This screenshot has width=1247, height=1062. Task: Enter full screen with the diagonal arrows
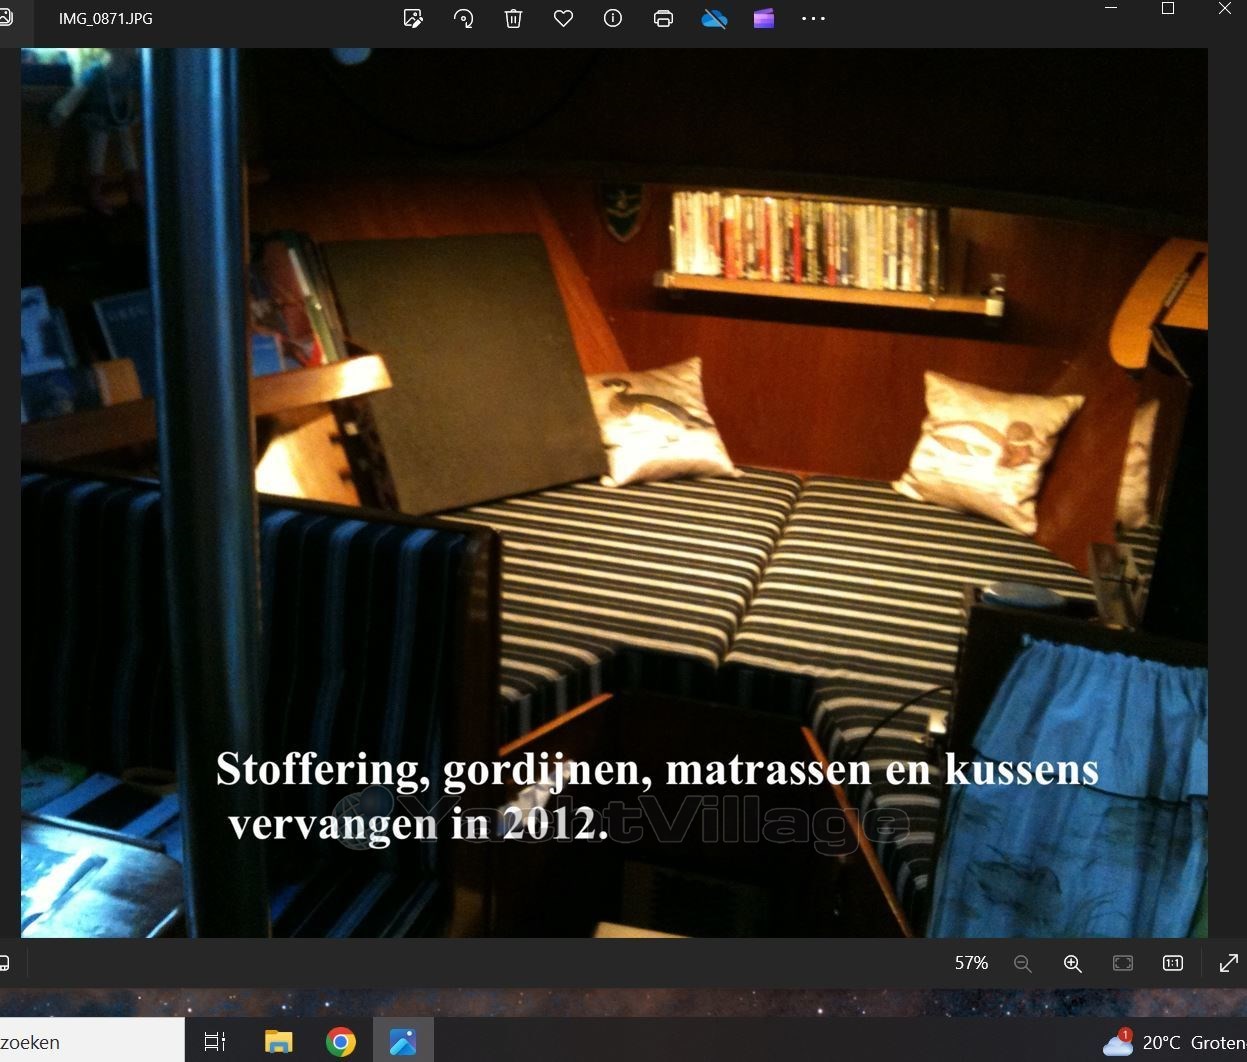(x=1229, y=963)
